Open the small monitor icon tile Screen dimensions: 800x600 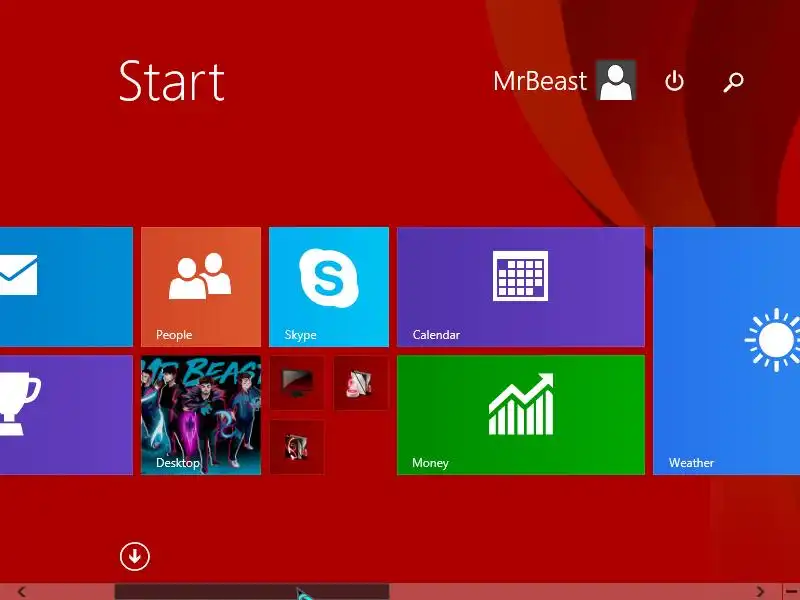pyautogui.click(x=297, y=383)
